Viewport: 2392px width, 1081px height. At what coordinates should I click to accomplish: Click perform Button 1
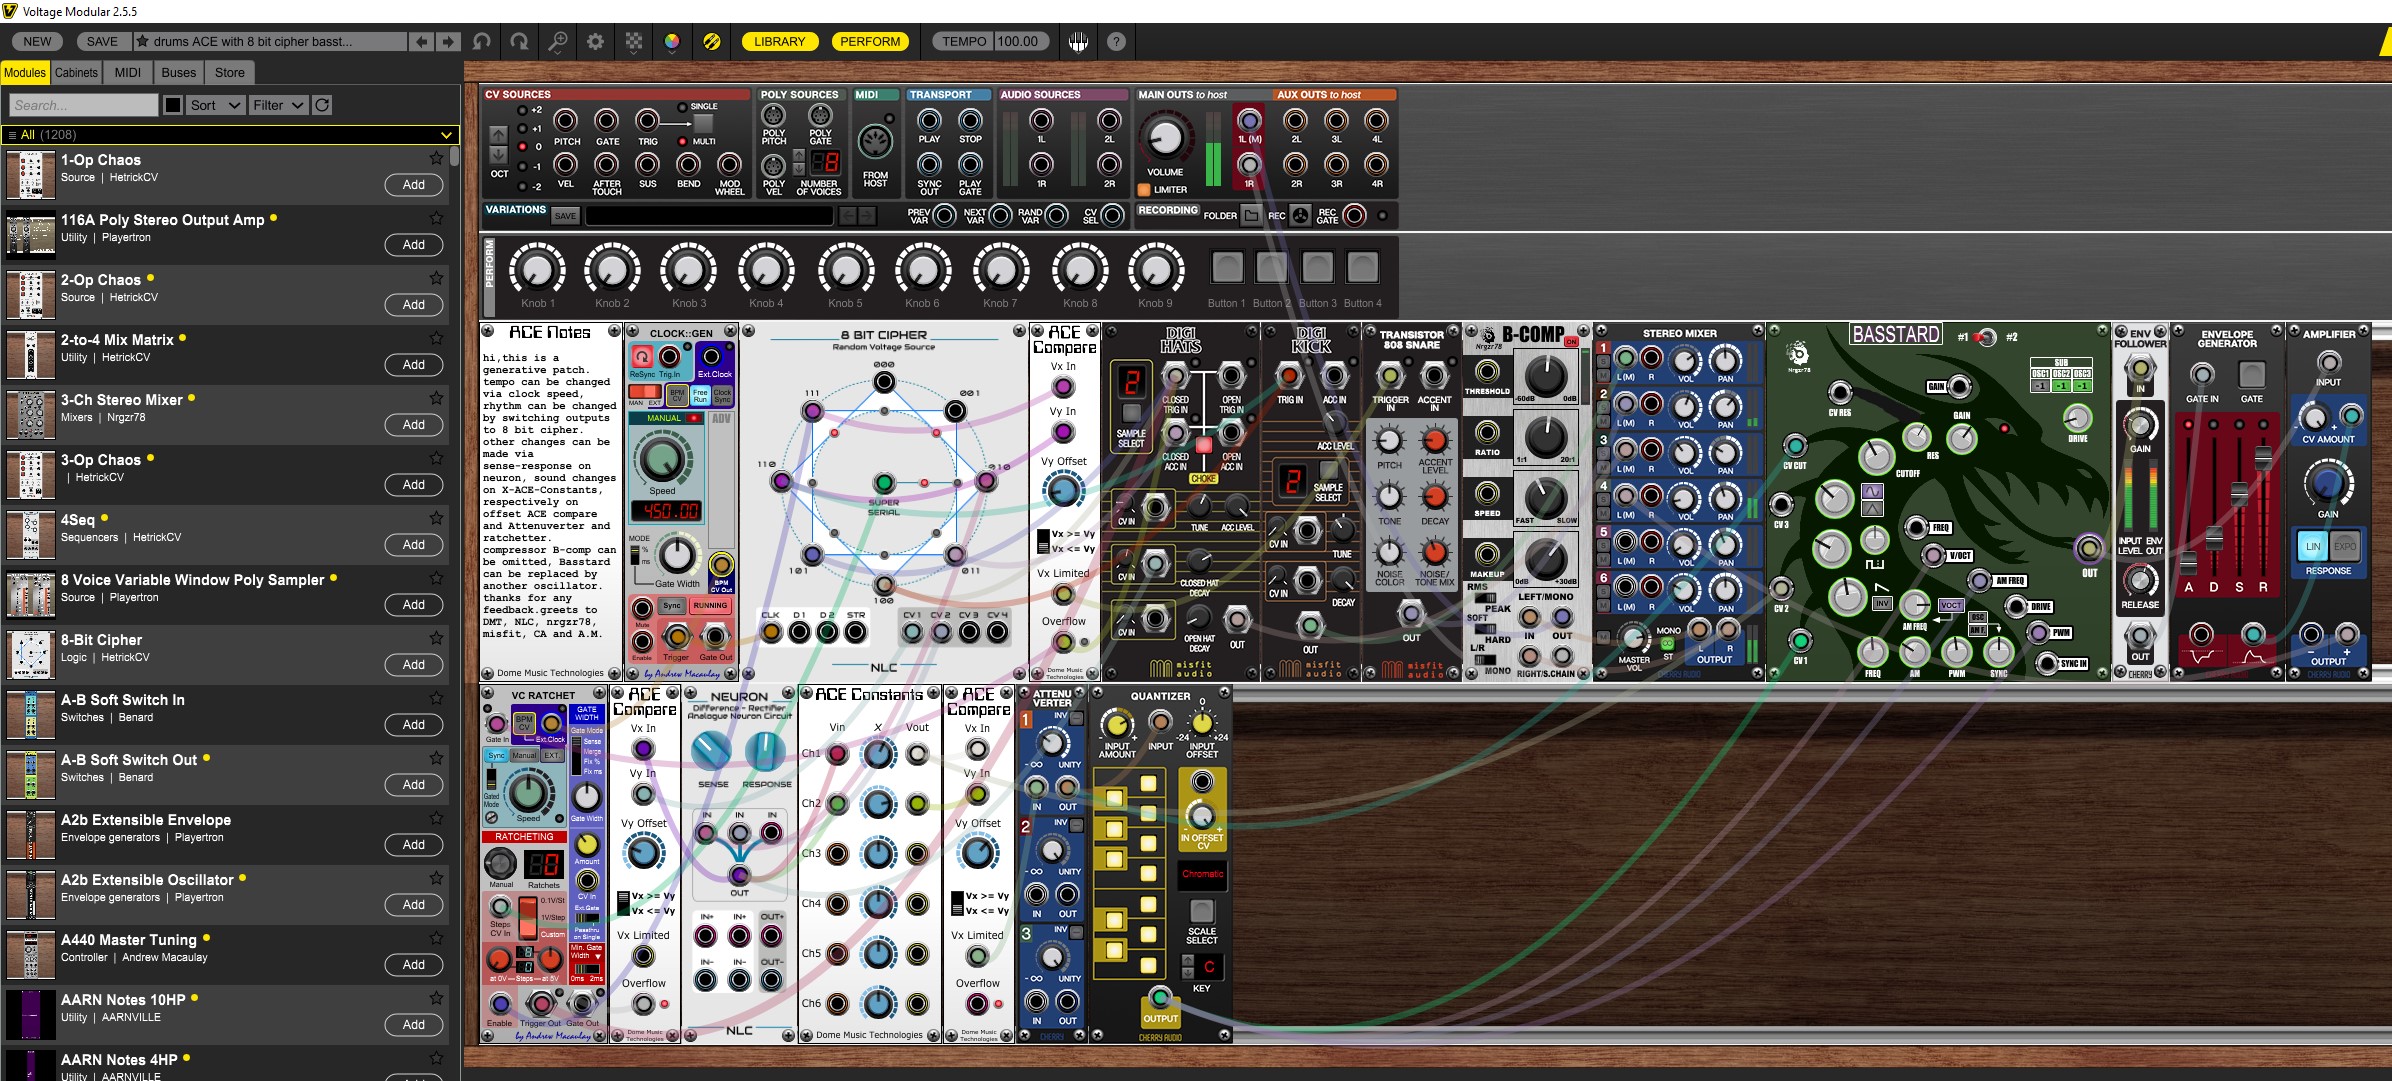tap(1227, 267)
